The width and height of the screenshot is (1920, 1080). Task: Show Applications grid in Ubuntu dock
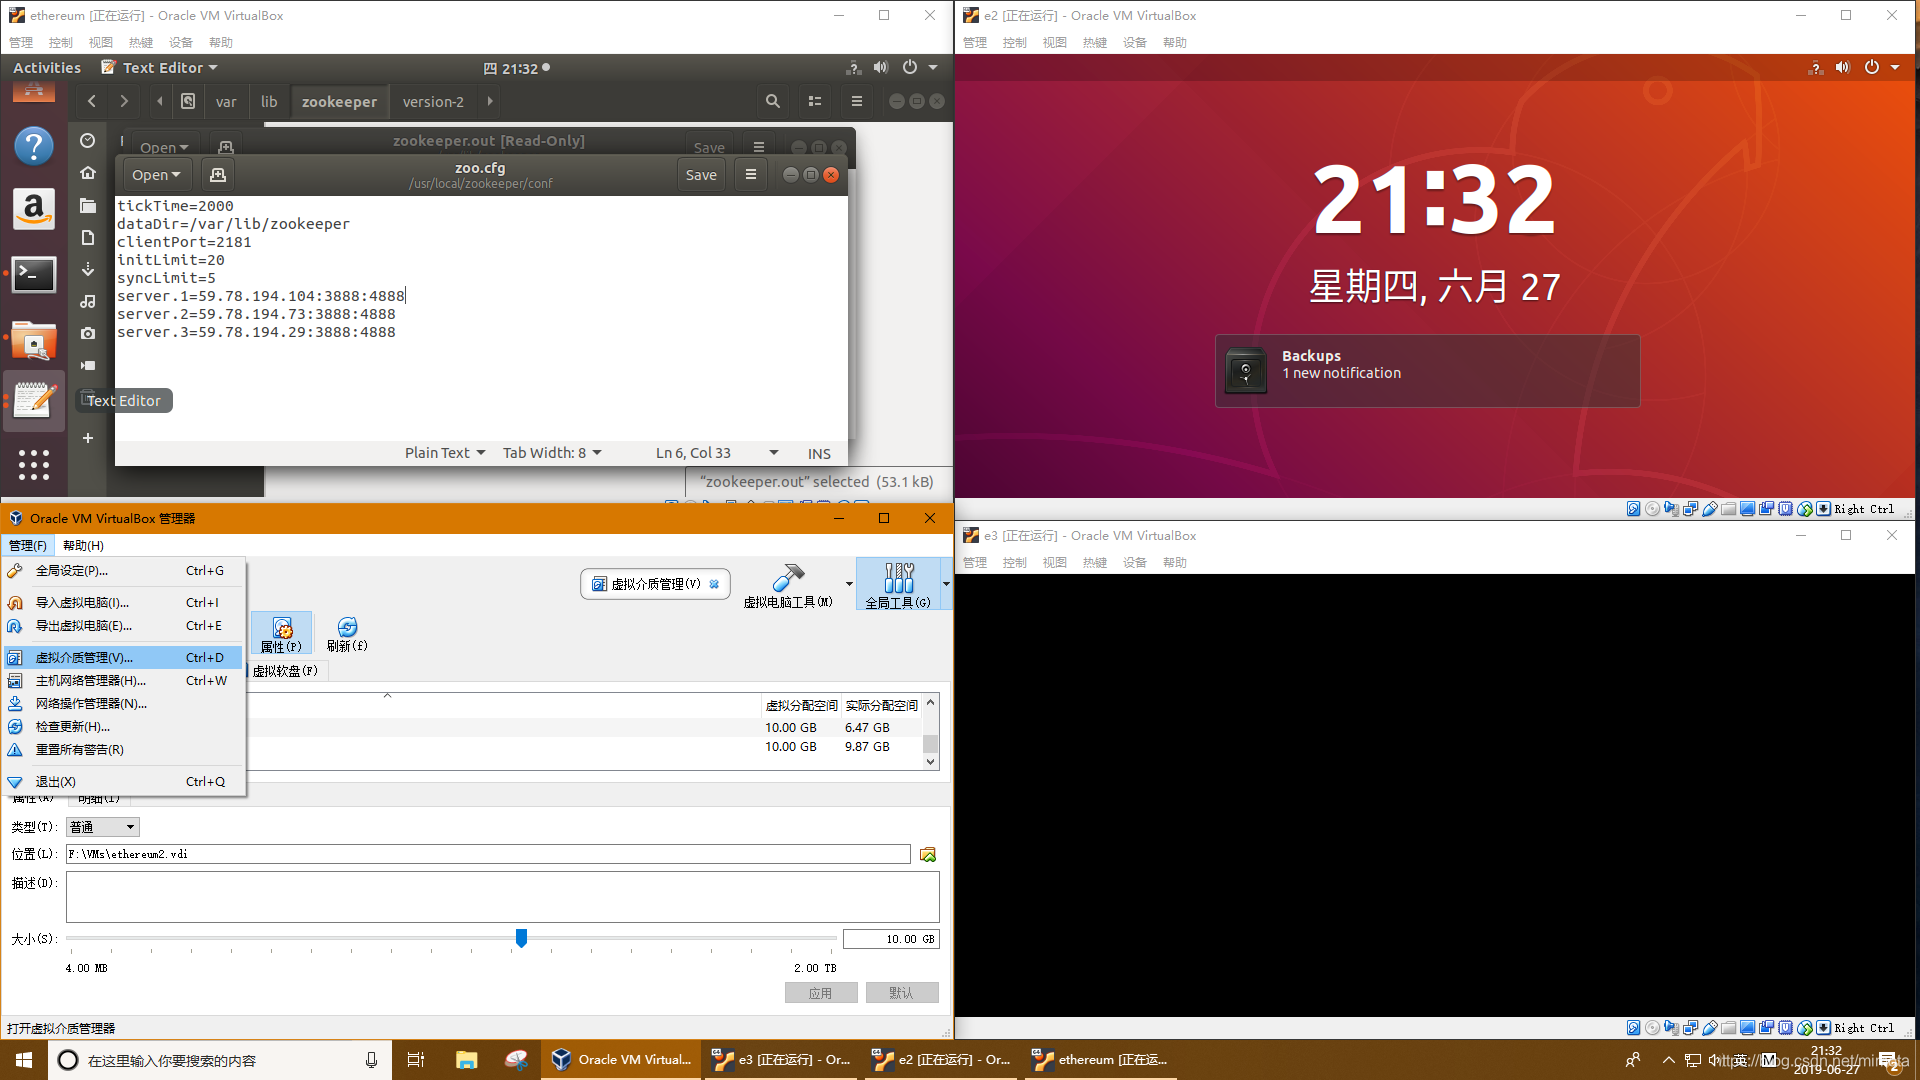(x=33, y=464)
